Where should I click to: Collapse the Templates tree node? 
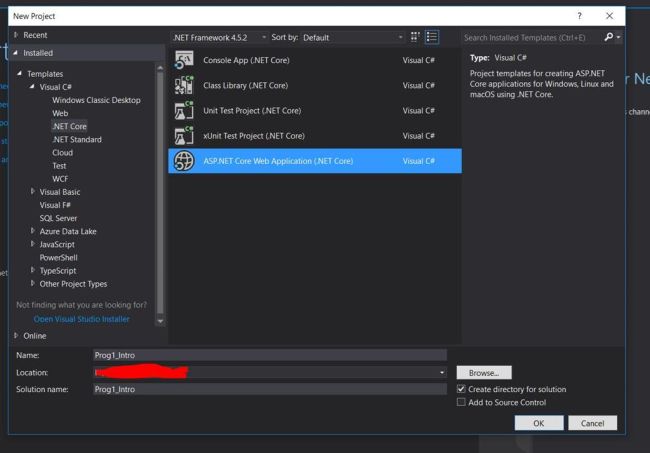click(x=19, y=73)
